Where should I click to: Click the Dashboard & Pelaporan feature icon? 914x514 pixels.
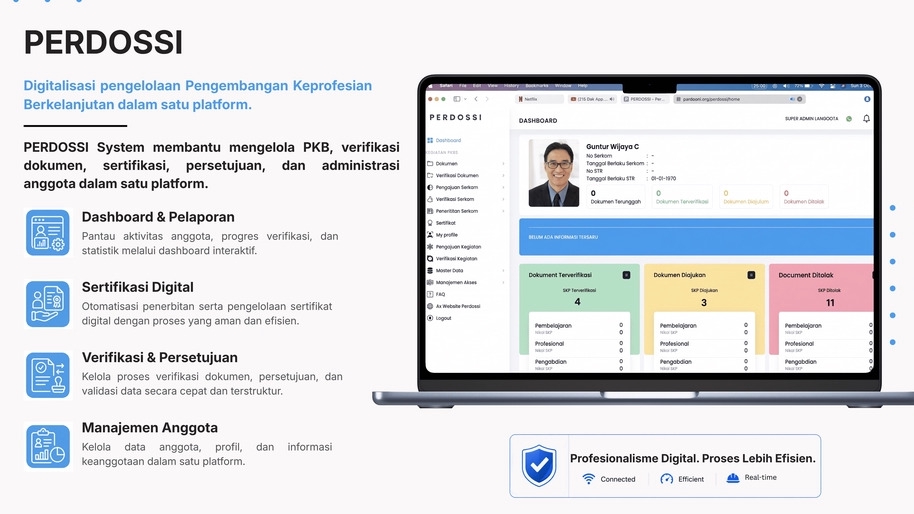click(48, 233)
